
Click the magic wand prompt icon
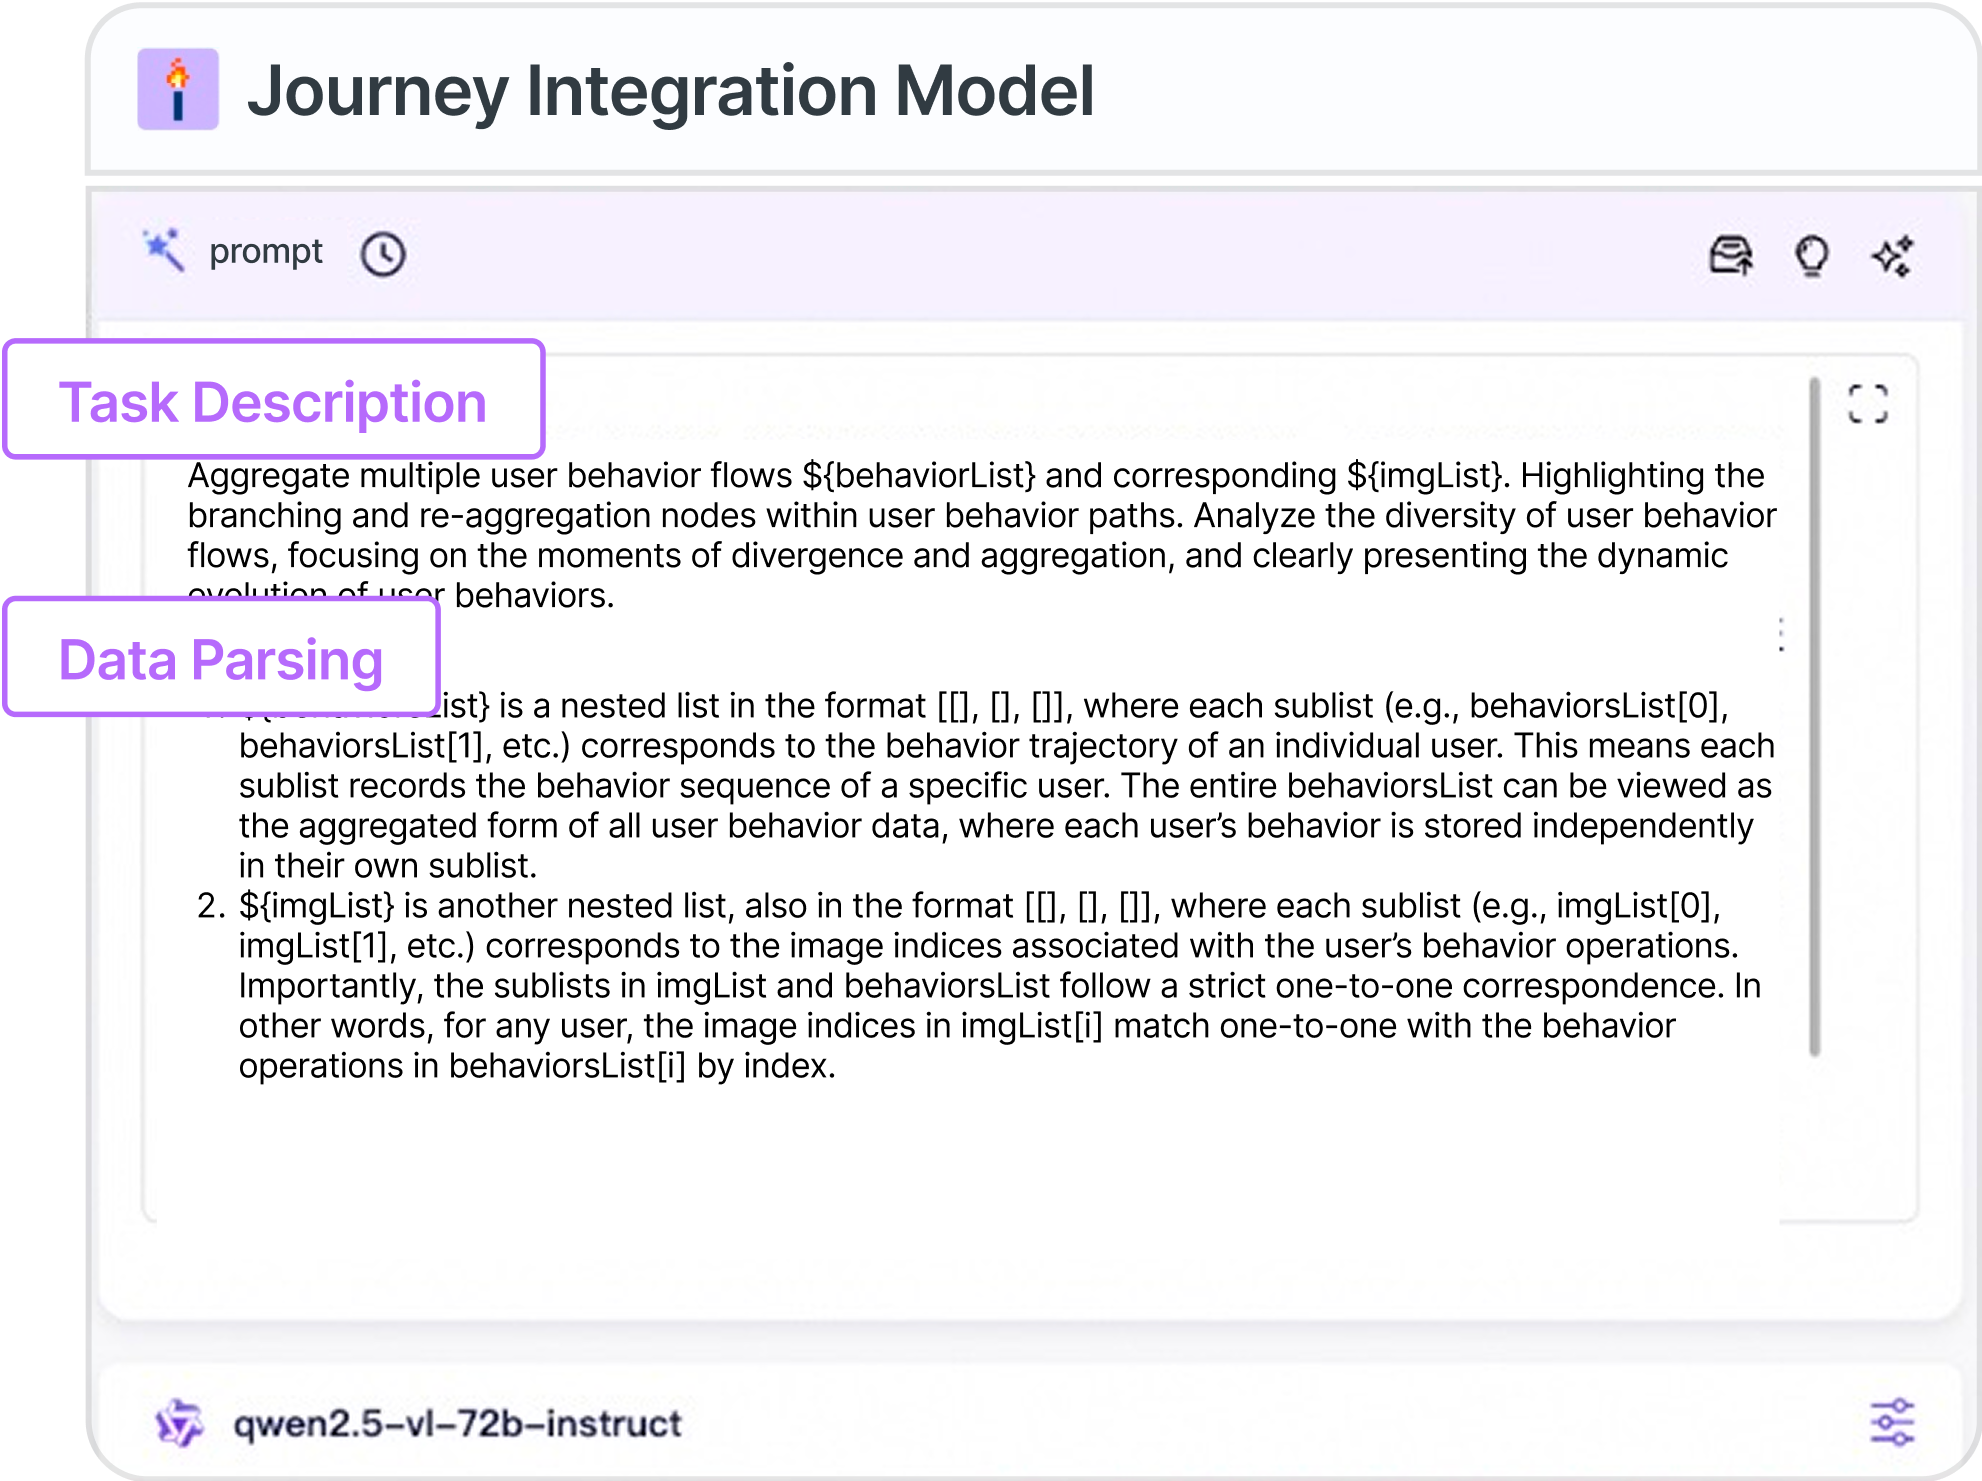tap(164, 251)
